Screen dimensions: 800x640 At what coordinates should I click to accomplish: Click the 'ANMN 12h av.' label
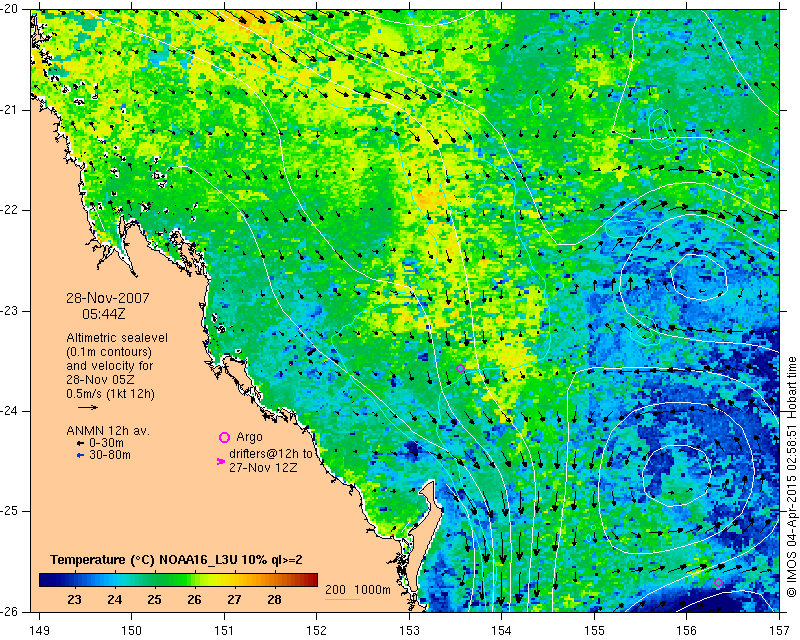pyautogui.click(x=108, y=431)
